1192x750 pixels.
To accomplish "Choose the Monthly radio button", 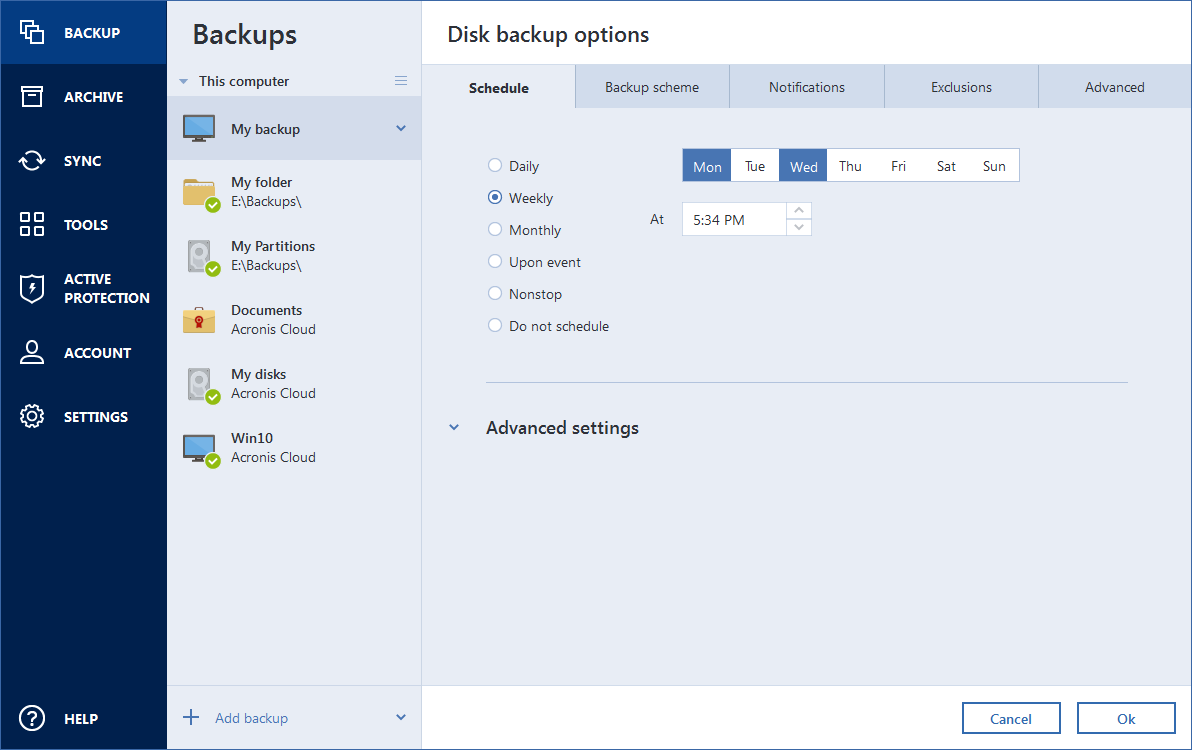I will pyautogui.click(x=495, y=230).
